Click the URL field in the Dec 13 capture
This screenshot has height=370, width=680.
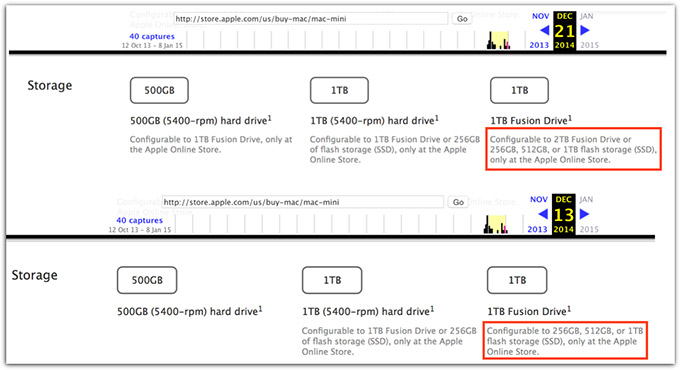point(302,202)
